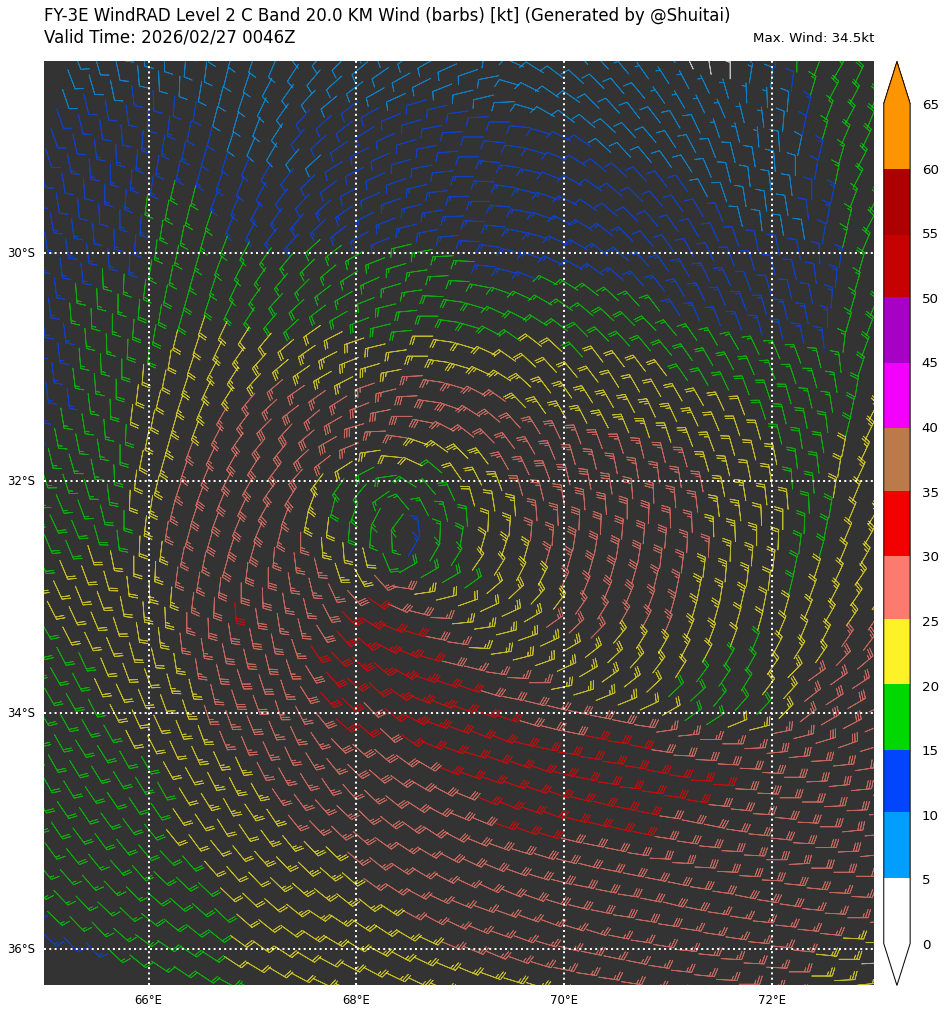Choose the light blue 5–10 kt colorbar segment

pos(896,845)
